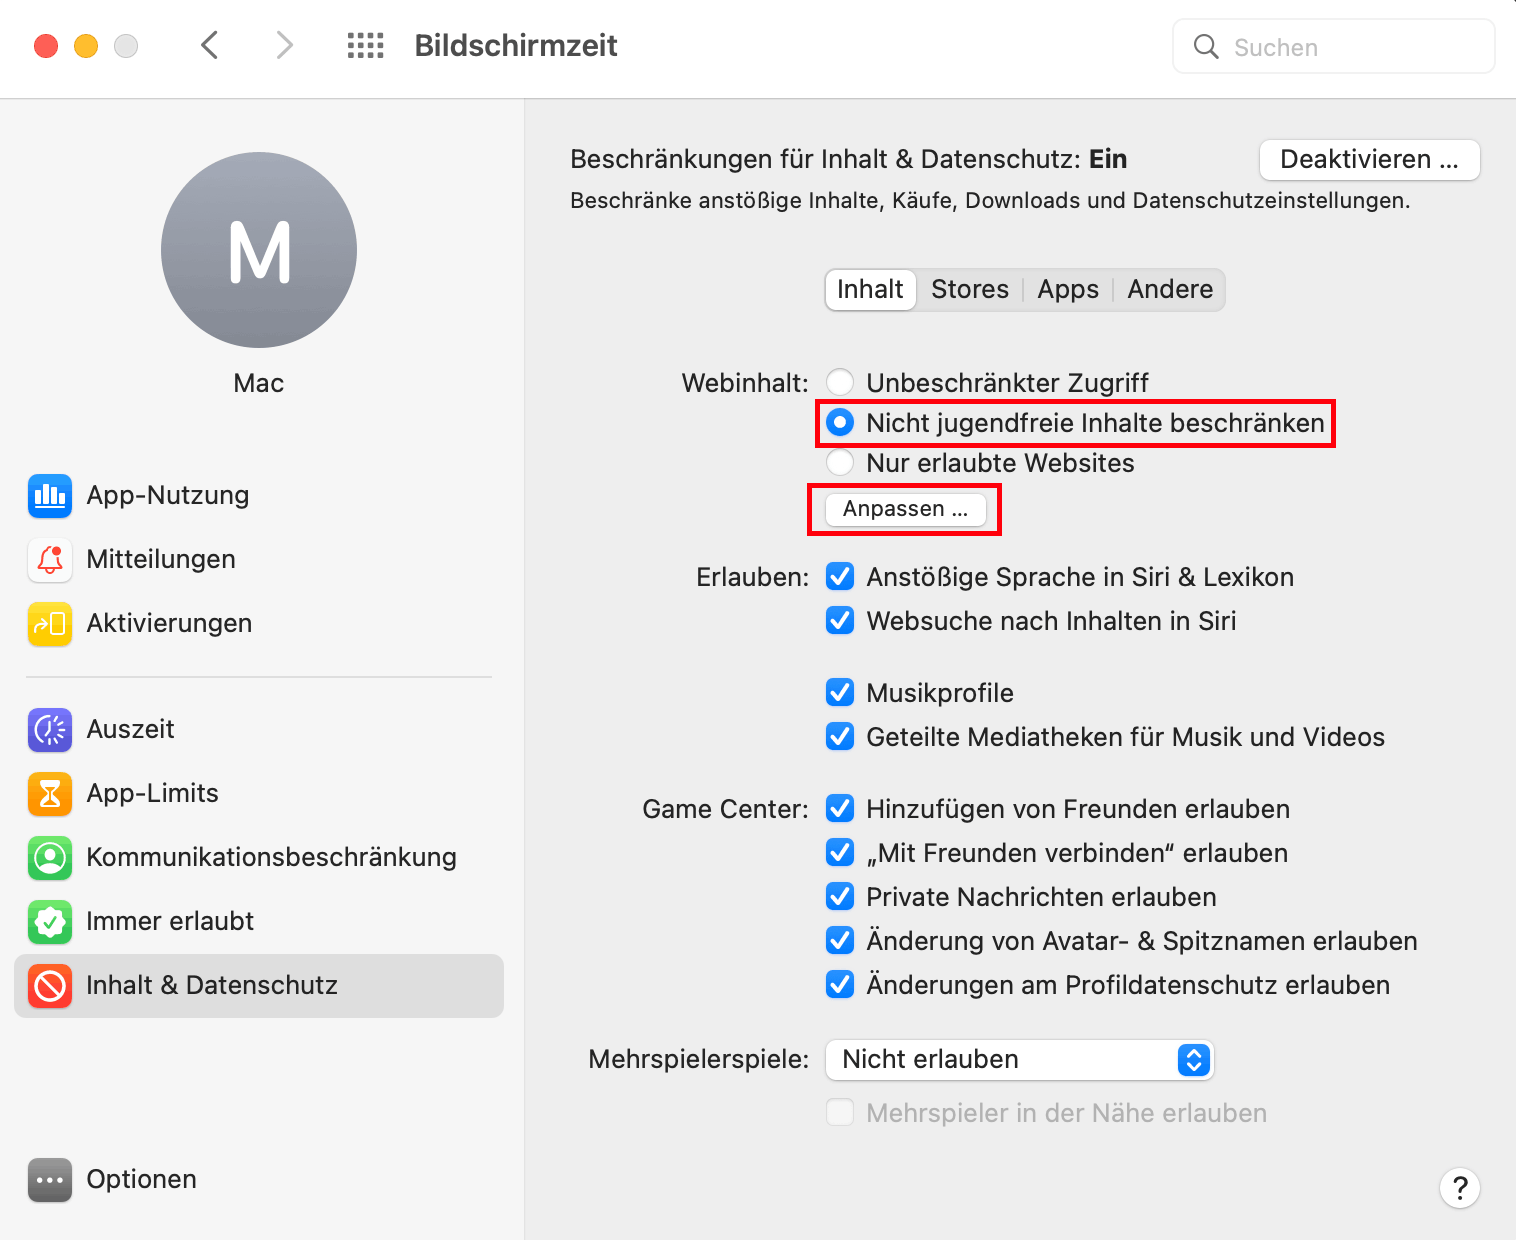The height and width of the screenshot is (1240, 1516).
Task: Click the Deaktivieren button
Action: [x=1369, y=160]
